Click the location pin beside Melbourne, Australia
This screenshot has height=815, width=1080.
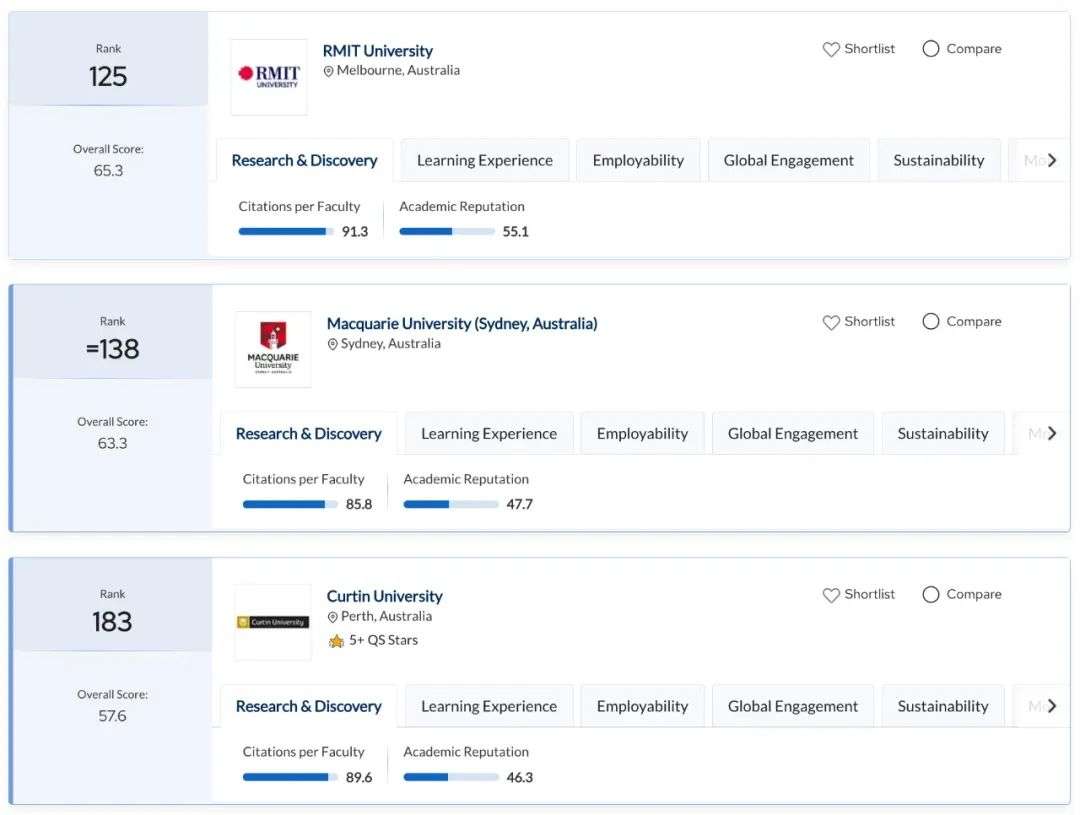click(329, 71)
